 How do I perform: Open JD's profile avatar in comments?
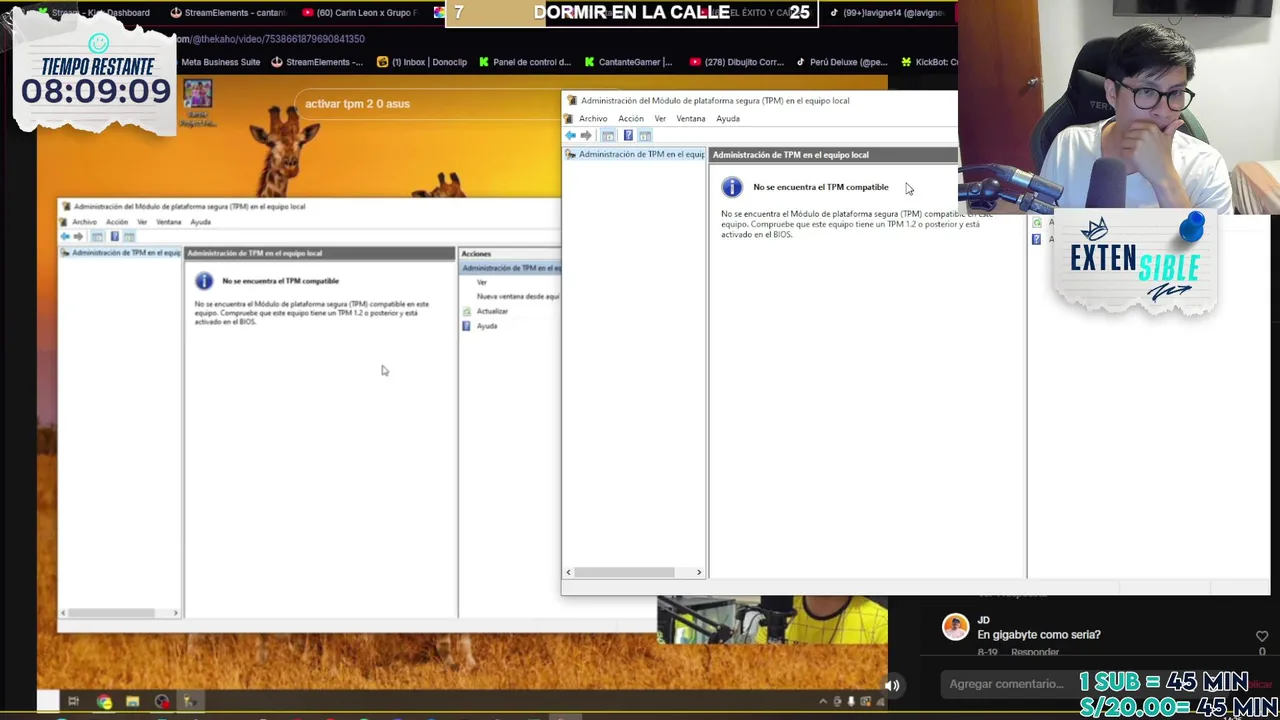pyautogui.click(x=956, y=628)
